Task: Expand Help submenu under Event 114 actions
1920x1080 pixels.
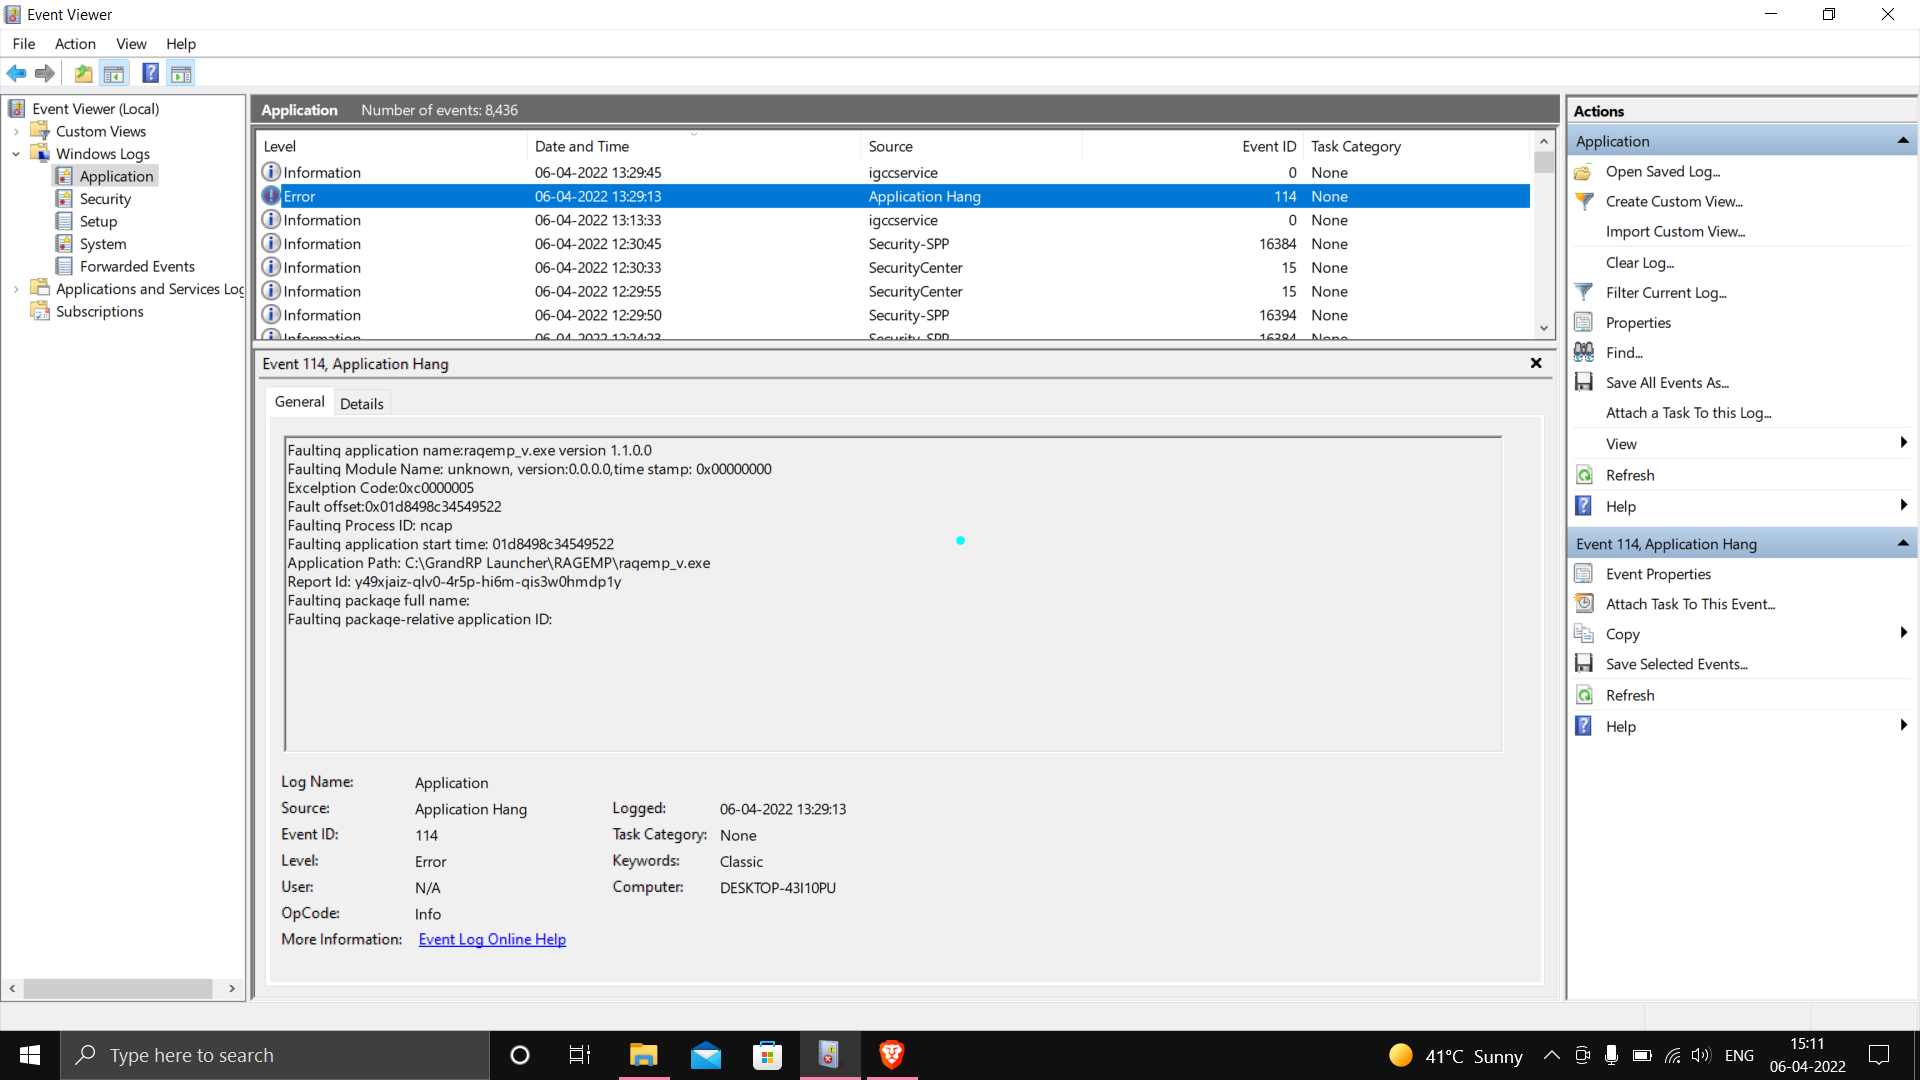Action: [x=1903, y=726]
